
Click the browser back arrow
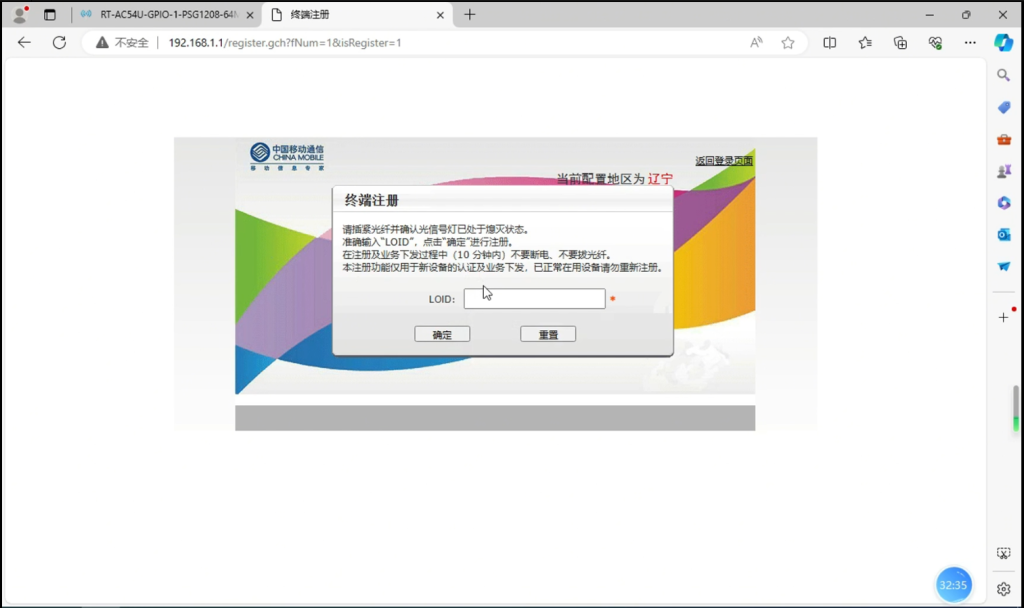(x=24, y=43)
